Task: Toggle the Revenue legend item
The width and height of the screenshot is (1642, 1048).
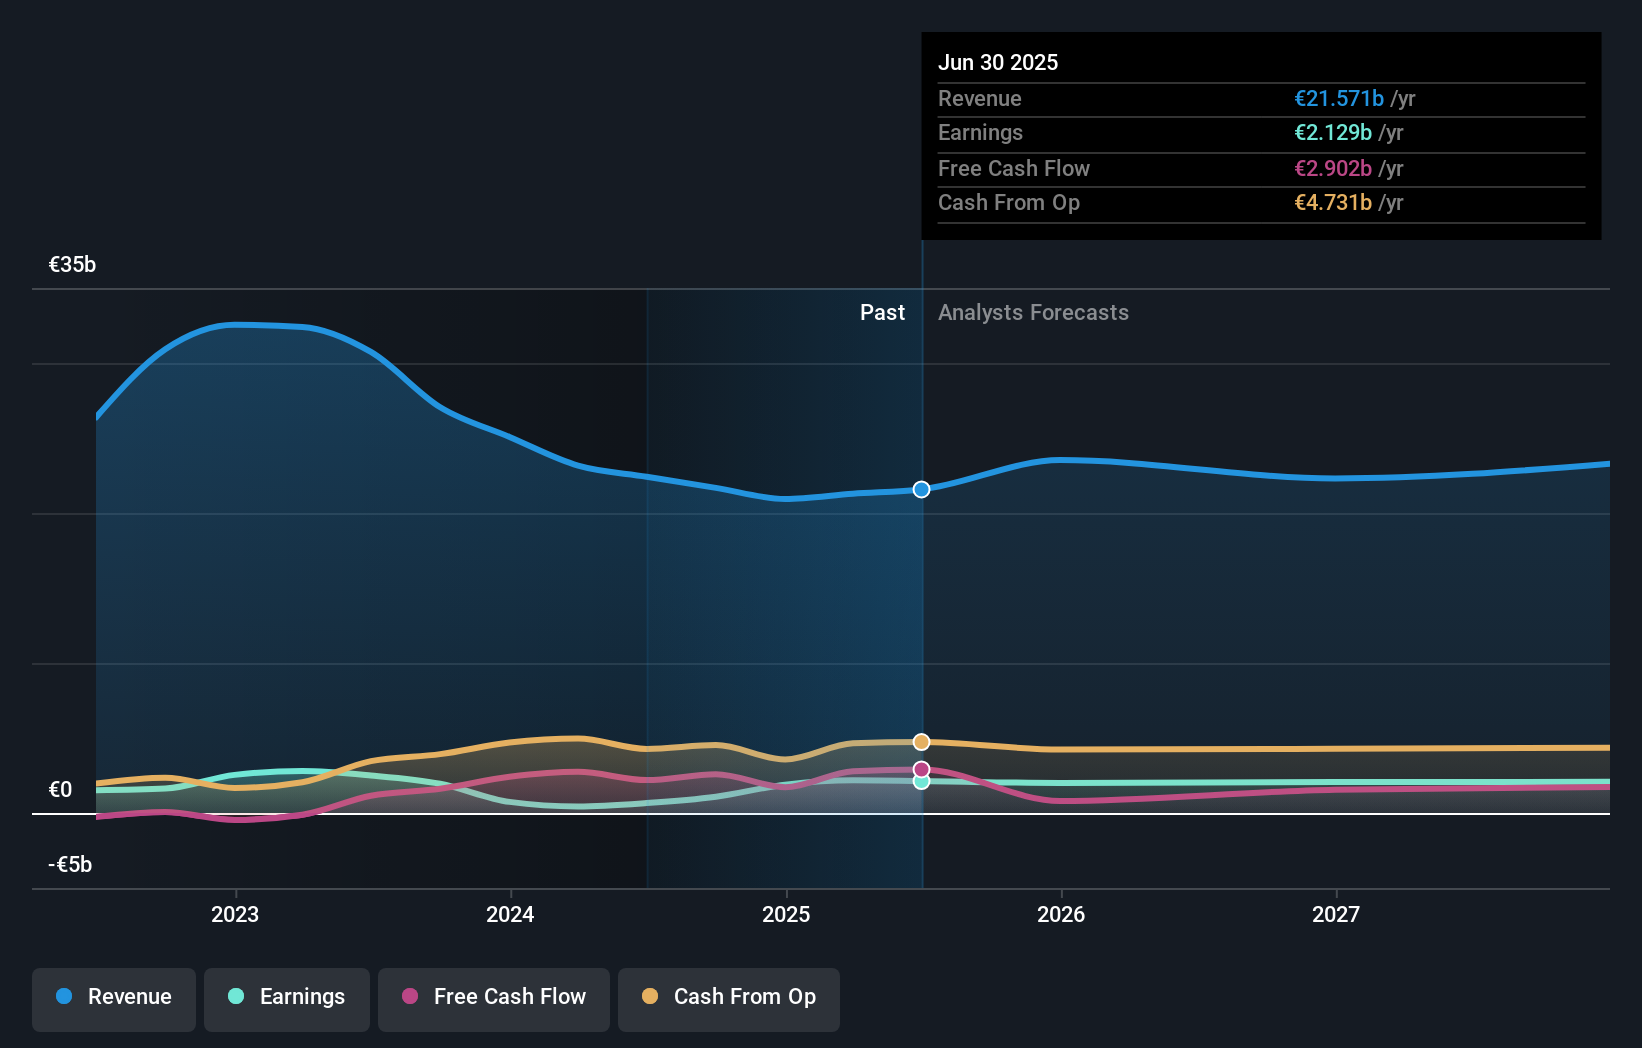Action: coord(113,996)
